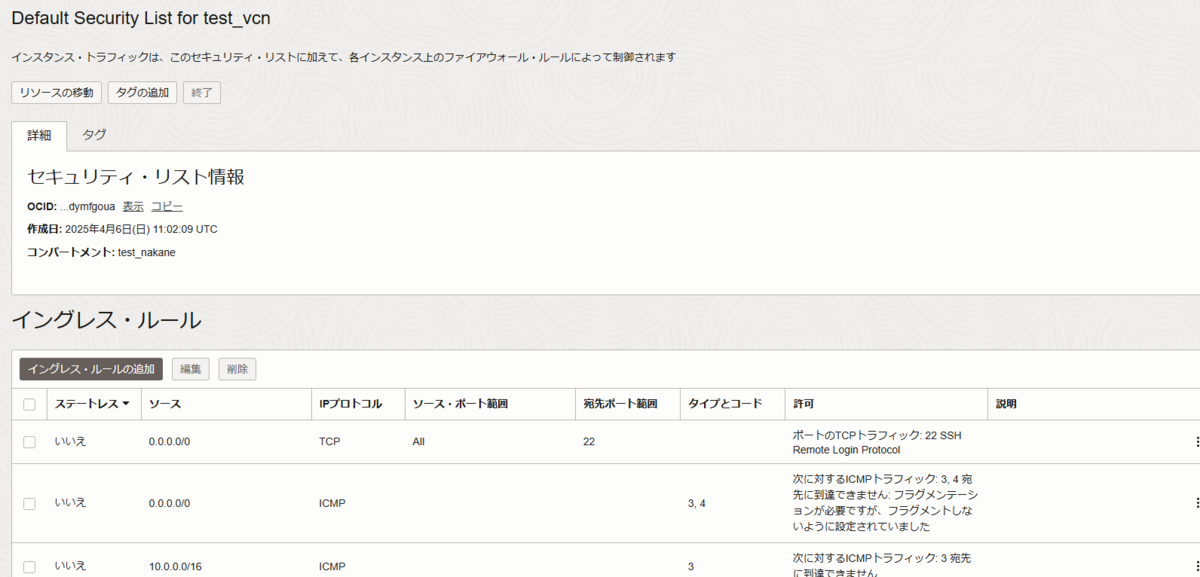Click the IPプロトコル column header

[x=350, y=404]
